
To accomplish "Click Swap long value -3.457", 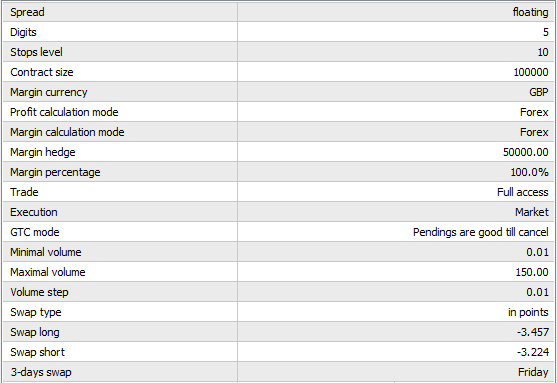I will coord(532,332).
